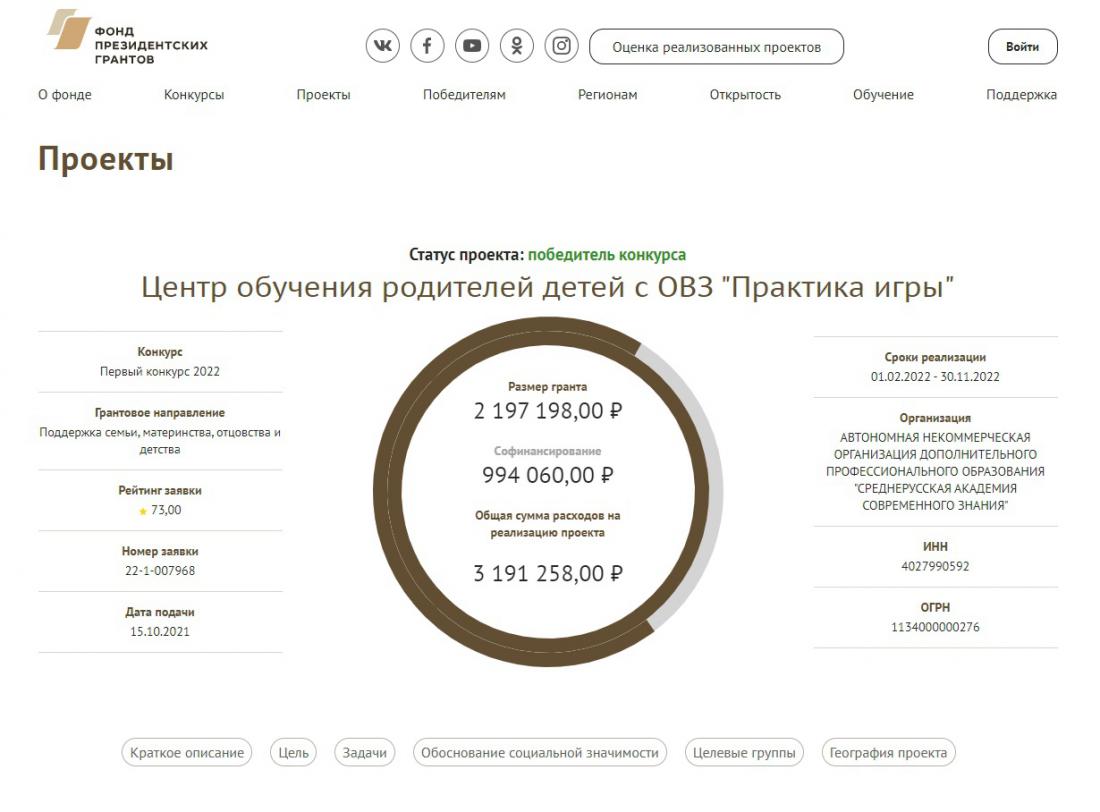Jump to the Задачи section
1100x812 pixels.
pyautogui.click(x=365, y=752)
